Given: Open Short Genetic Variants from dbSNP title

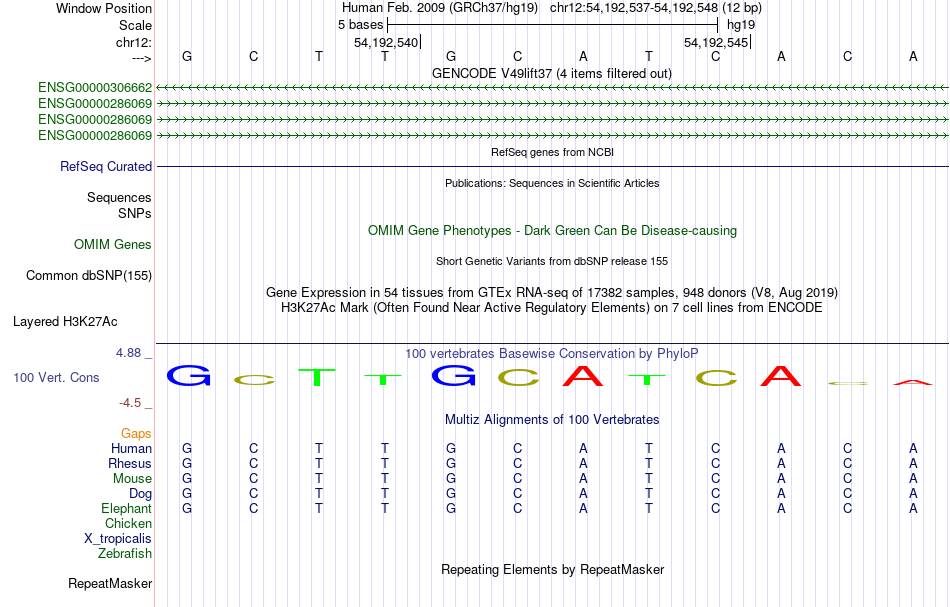Looking at the screenshot, I should 552,261.
